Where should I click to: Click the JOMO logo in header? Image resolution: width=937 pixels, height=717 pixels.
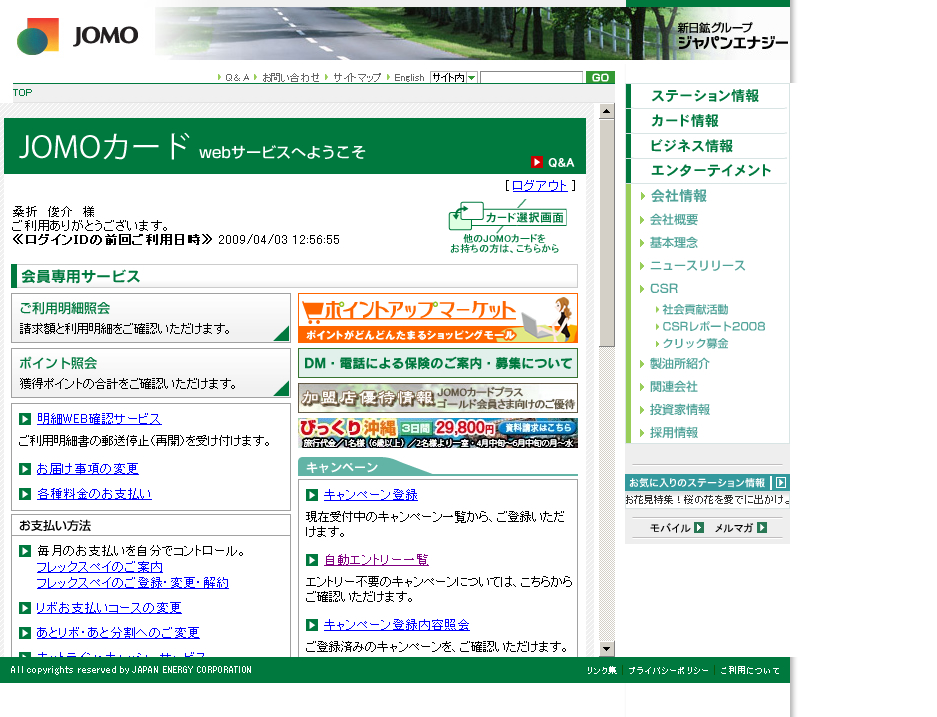77,36
